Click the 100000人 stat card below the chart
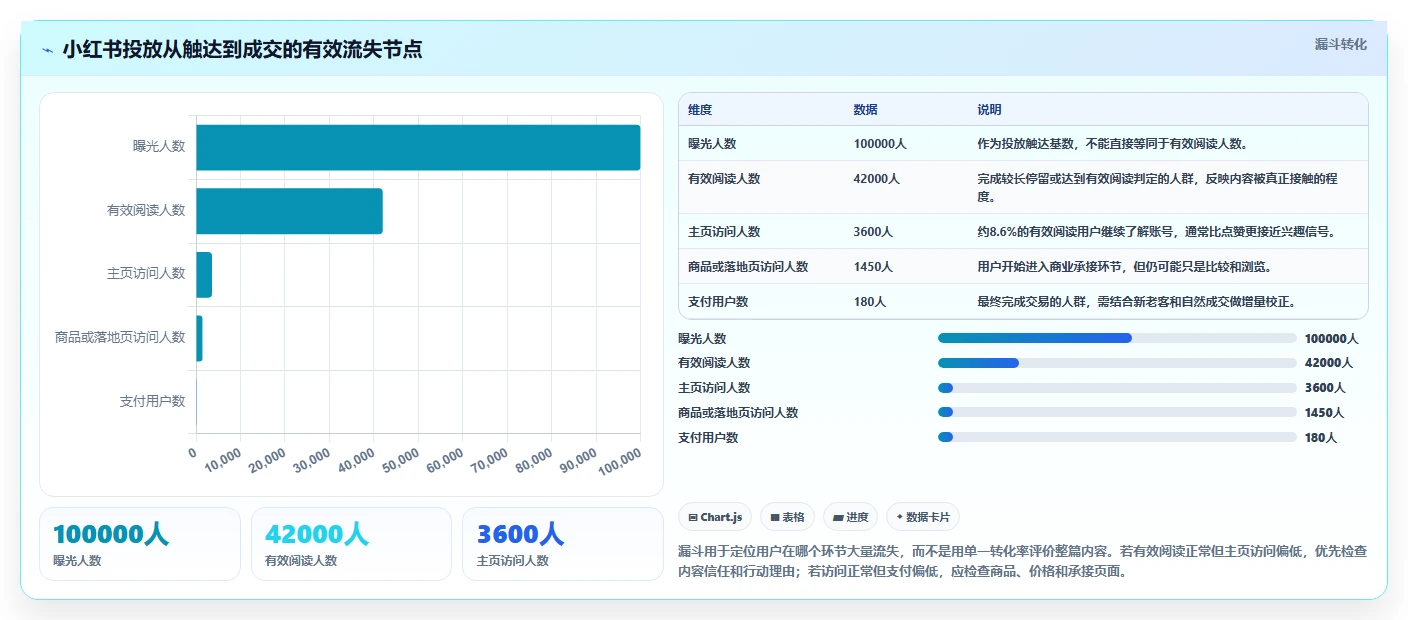 coord(140,544)
